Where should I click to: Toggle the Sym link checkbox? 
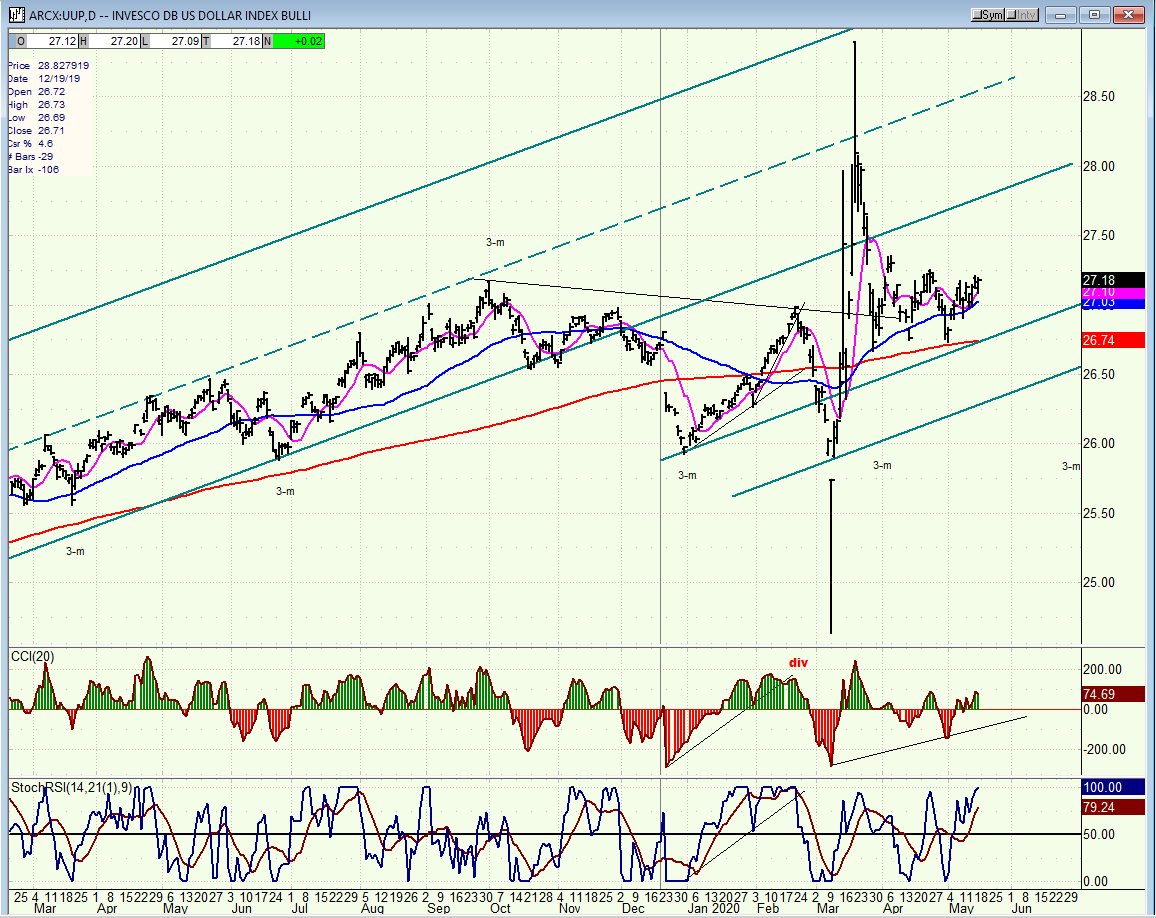pos(989,15)
